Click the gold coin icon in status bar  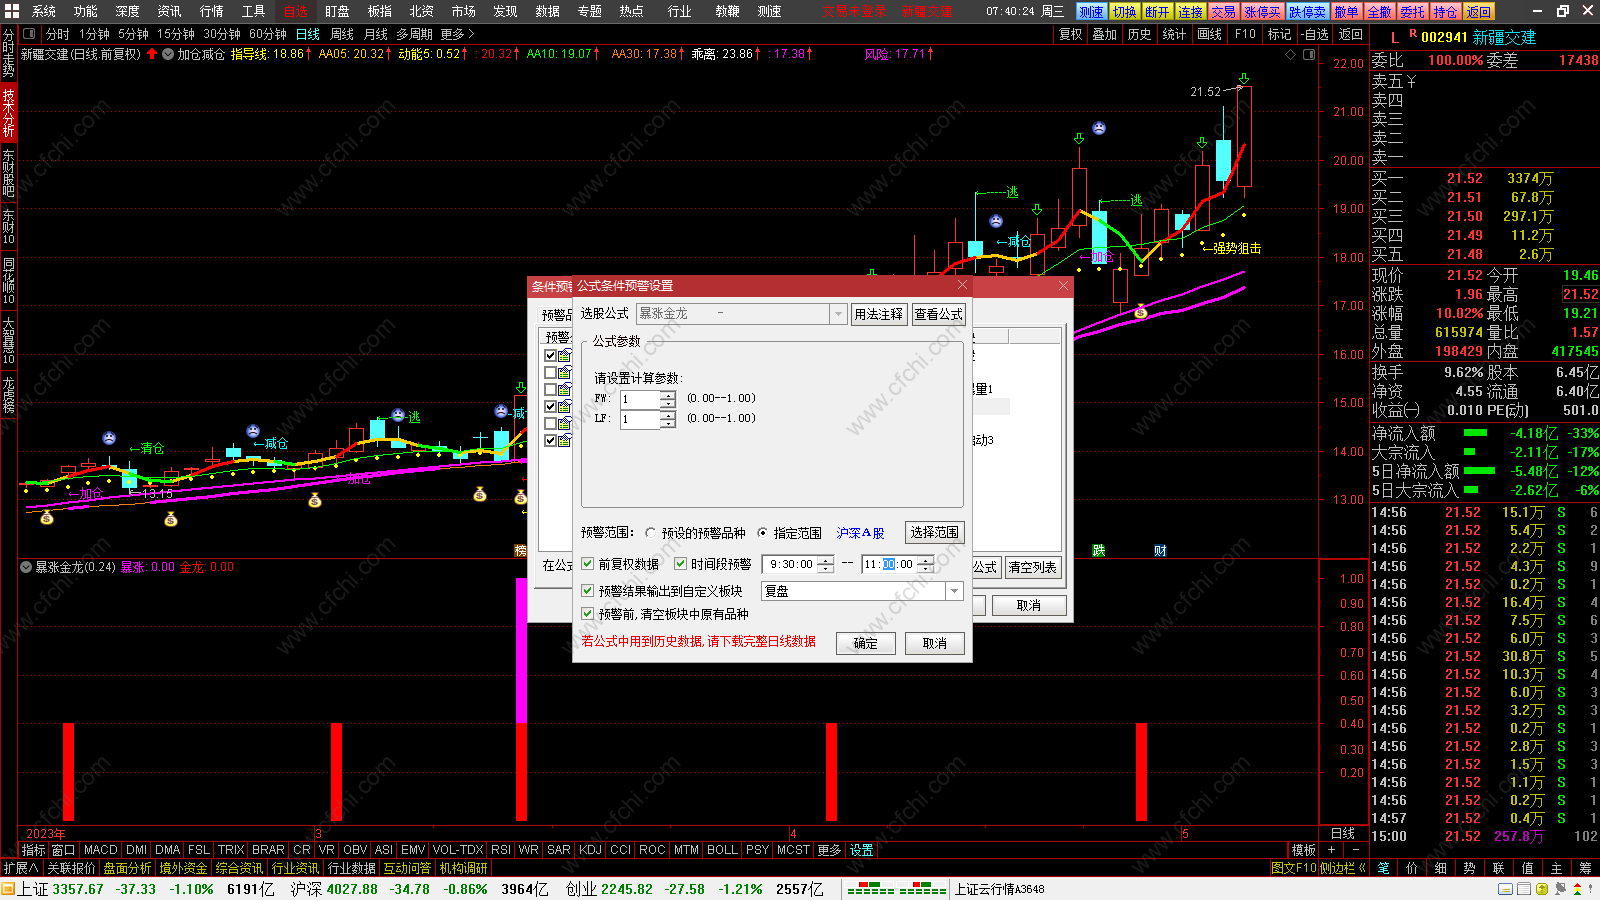pyautogui.click(x=1542, y=889)
